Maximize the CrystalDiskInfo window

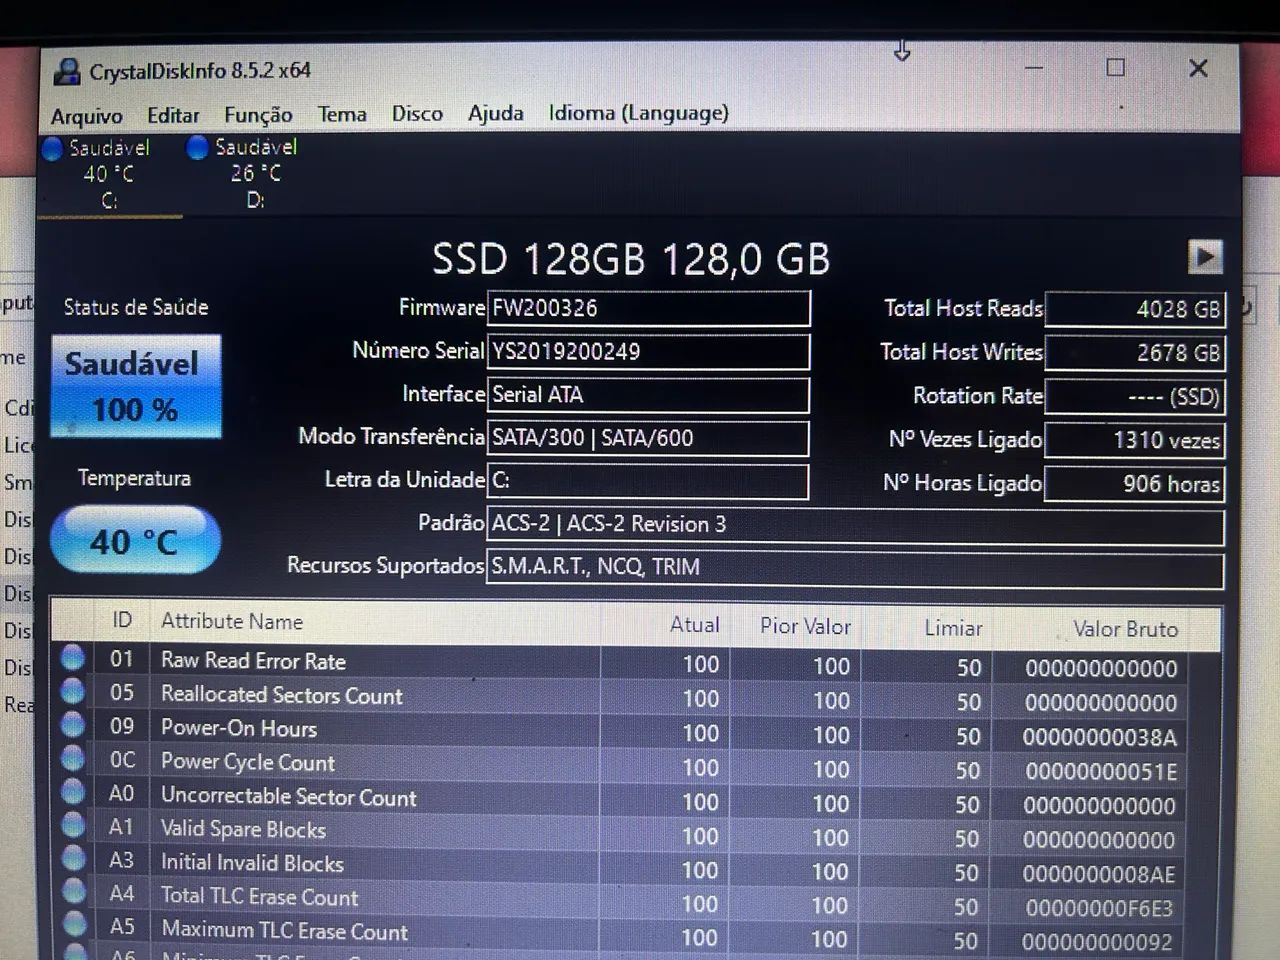coord(1115,68)
